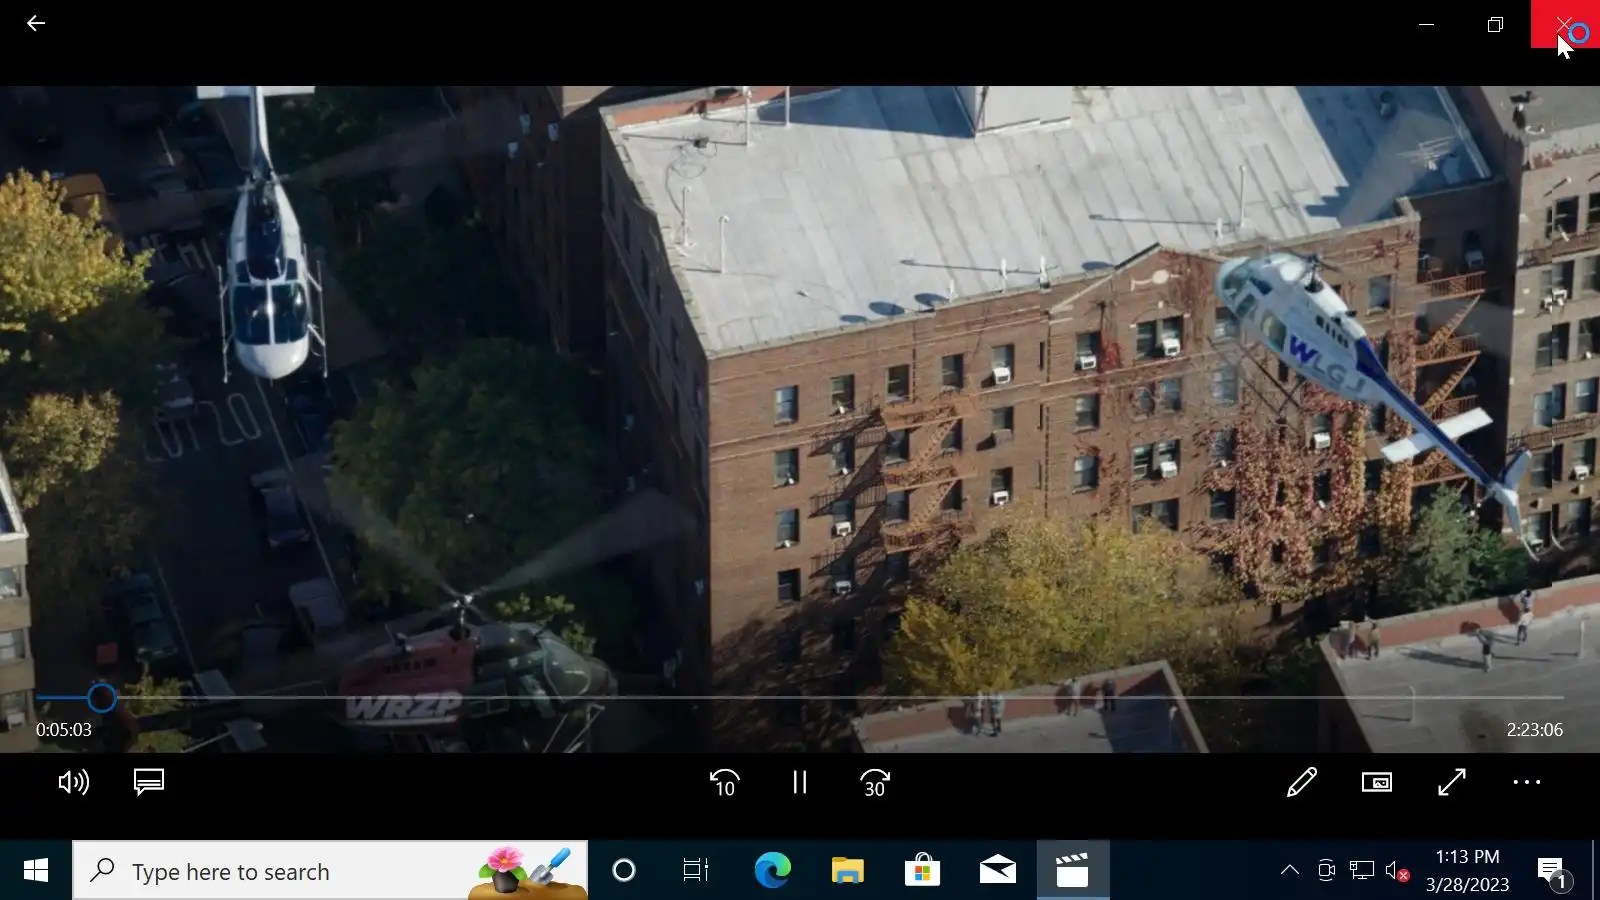The image size is (1600, 900).
Task: Open the Action Center notifications
Action: pos(1552,871)
